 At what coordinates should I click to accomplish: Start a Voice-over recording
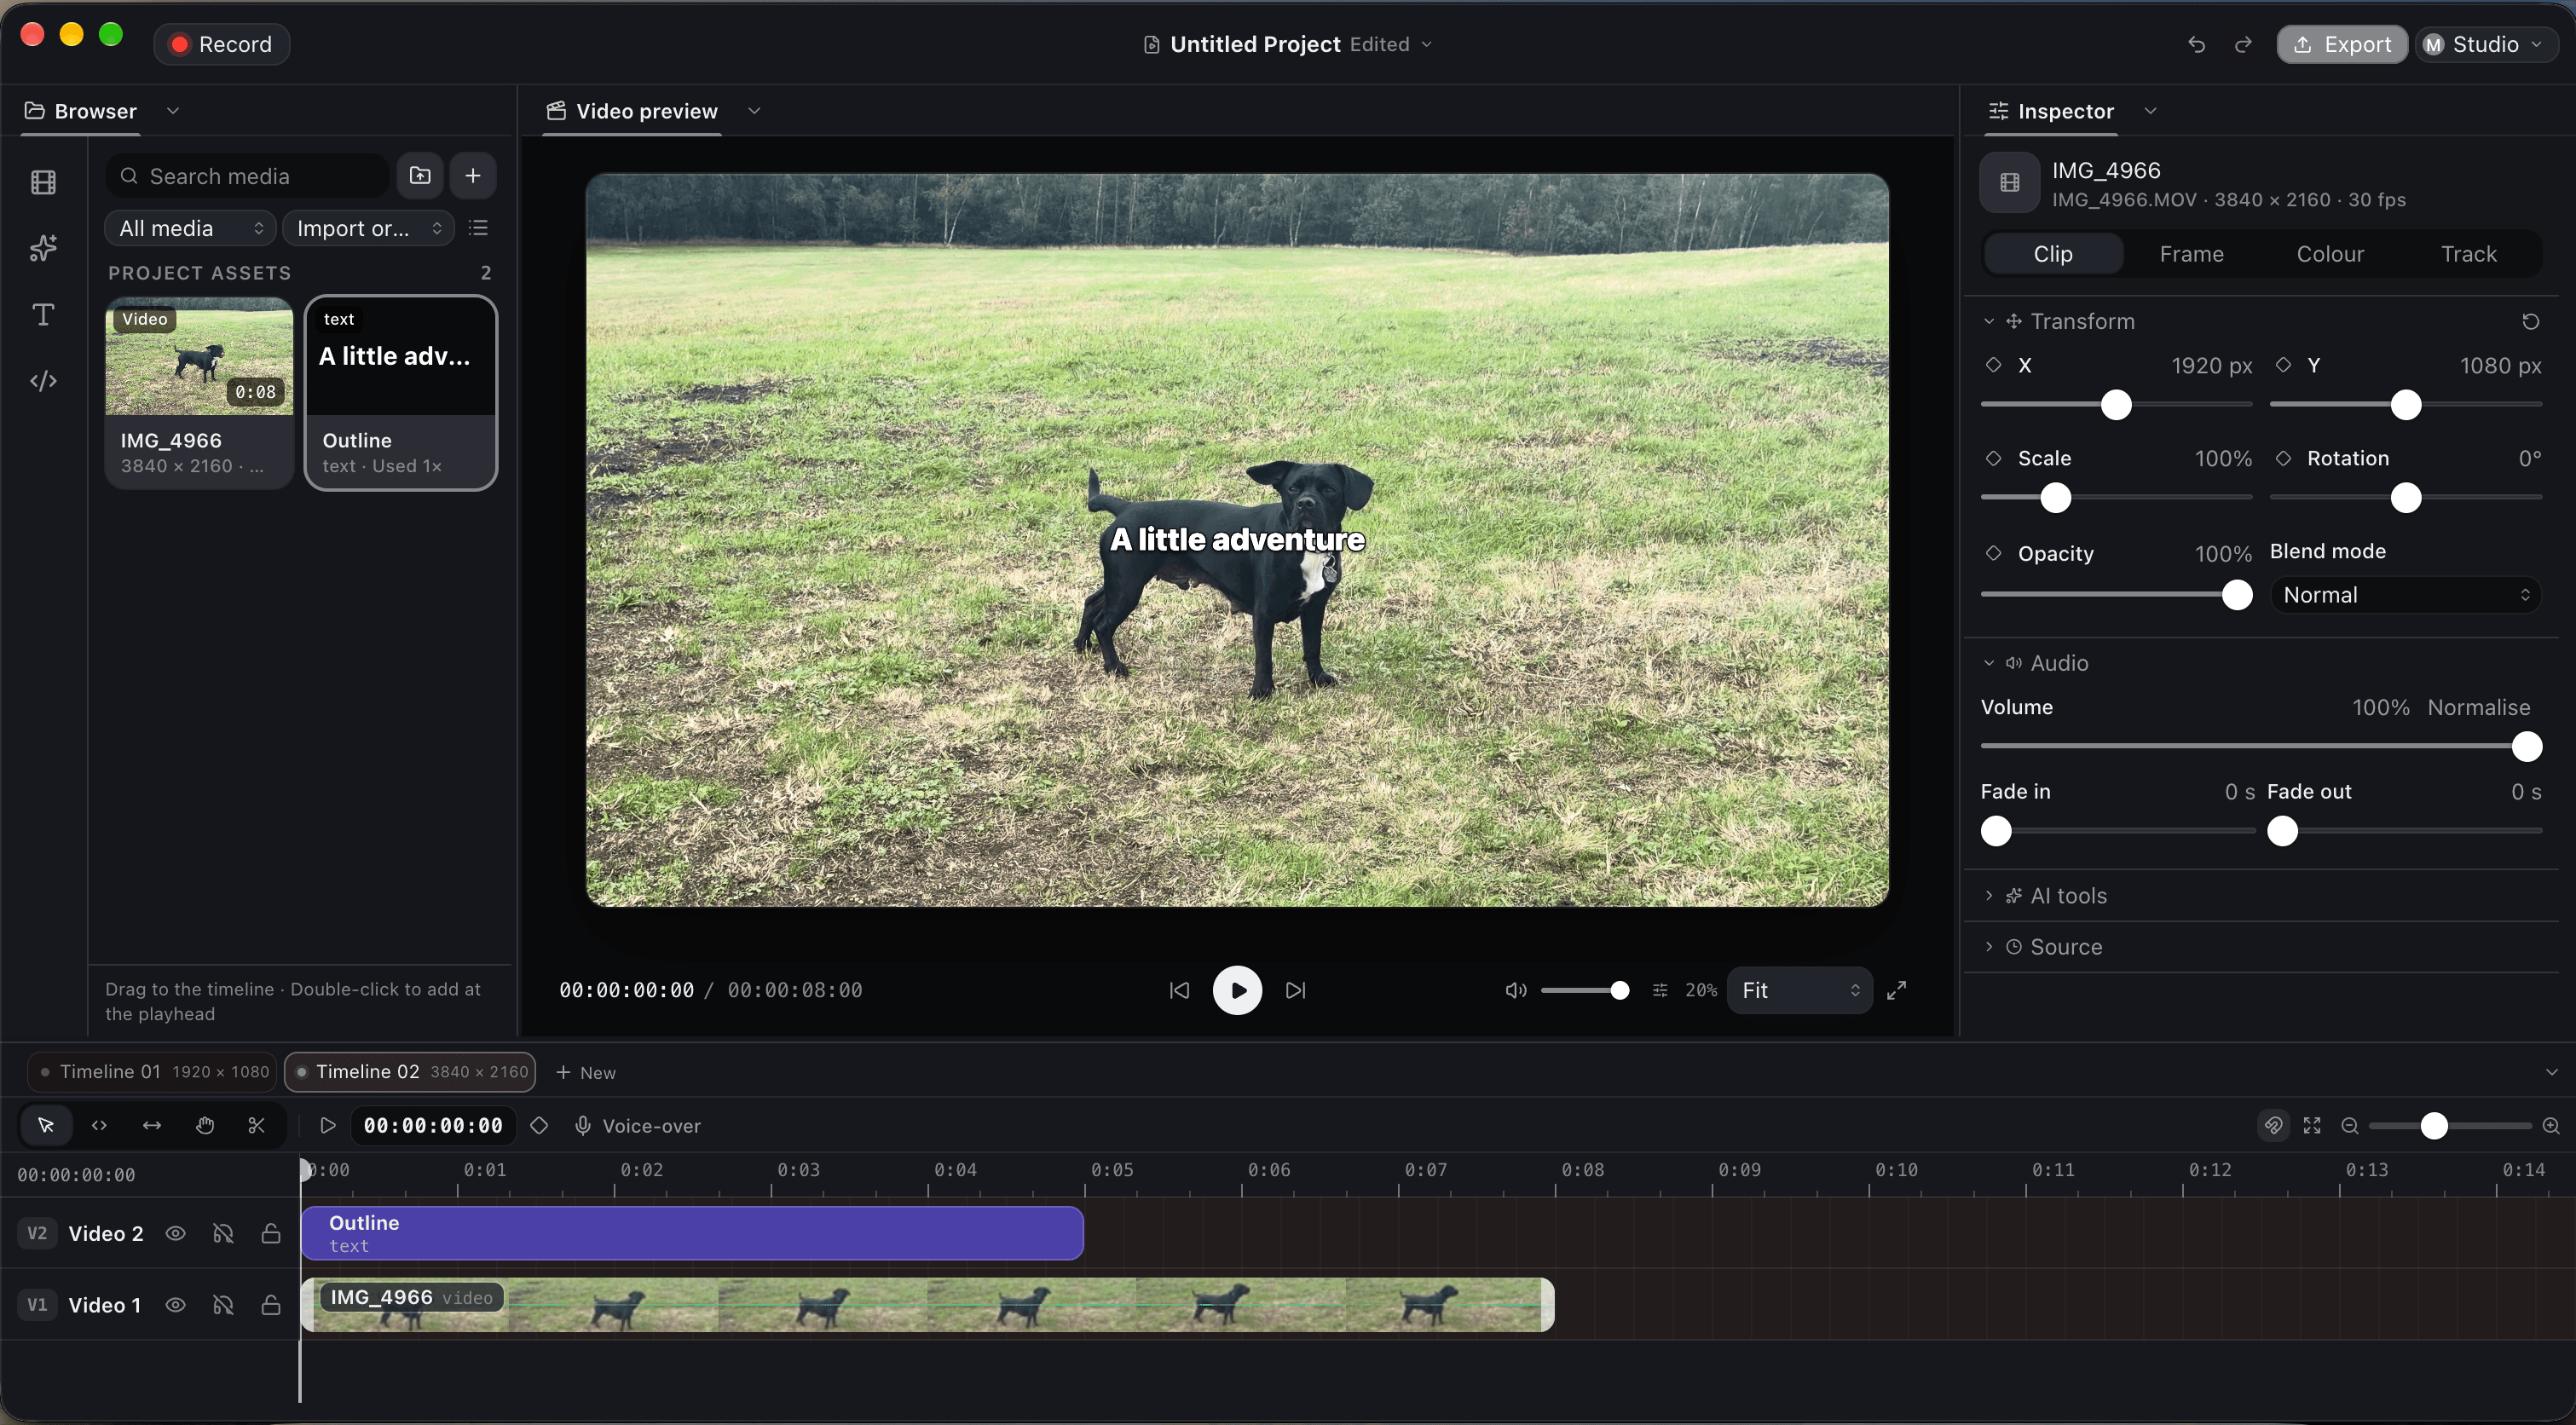[637, 1126]
